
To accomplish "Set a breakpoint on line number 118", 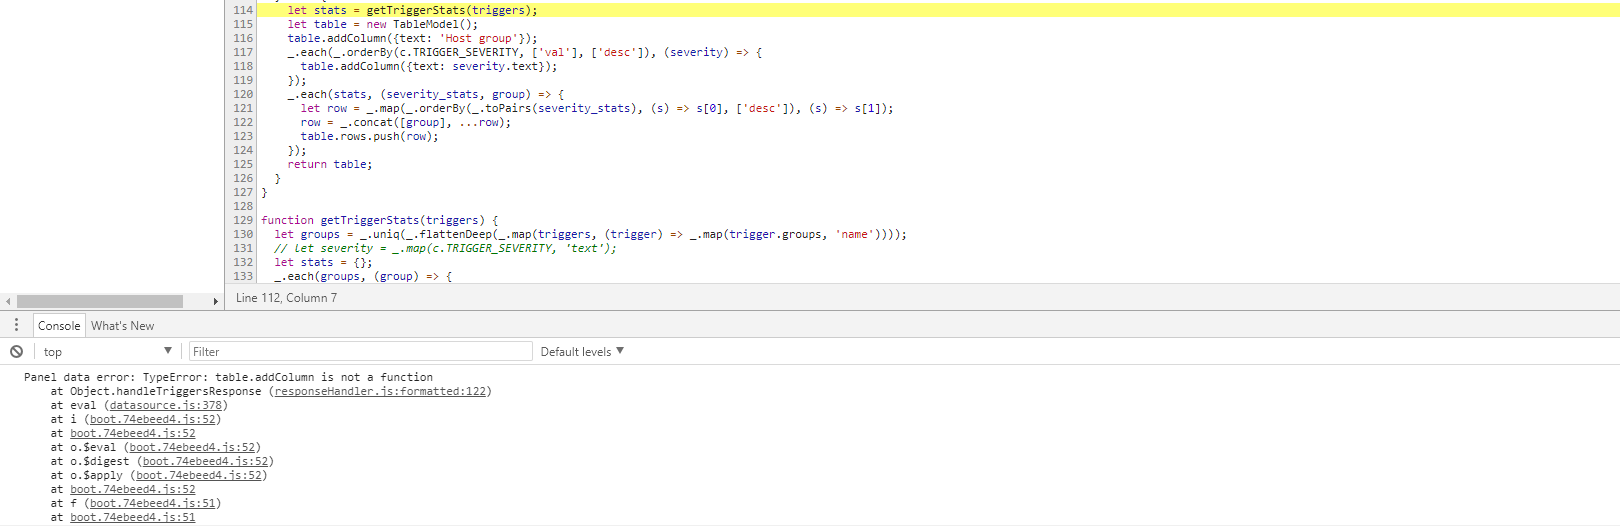I will [x=243, y=66].
